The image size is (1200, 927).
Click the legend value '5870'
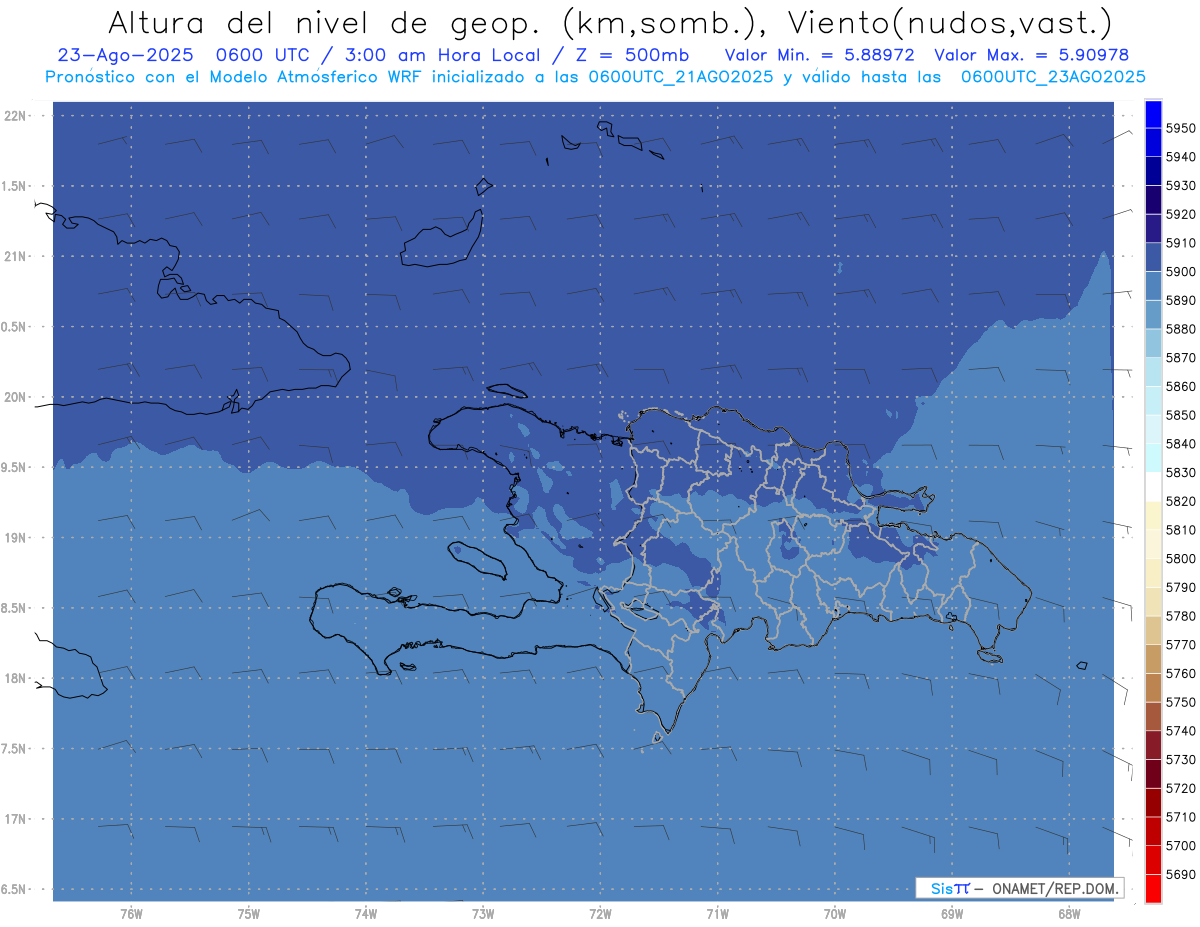tap(1180, 358)
